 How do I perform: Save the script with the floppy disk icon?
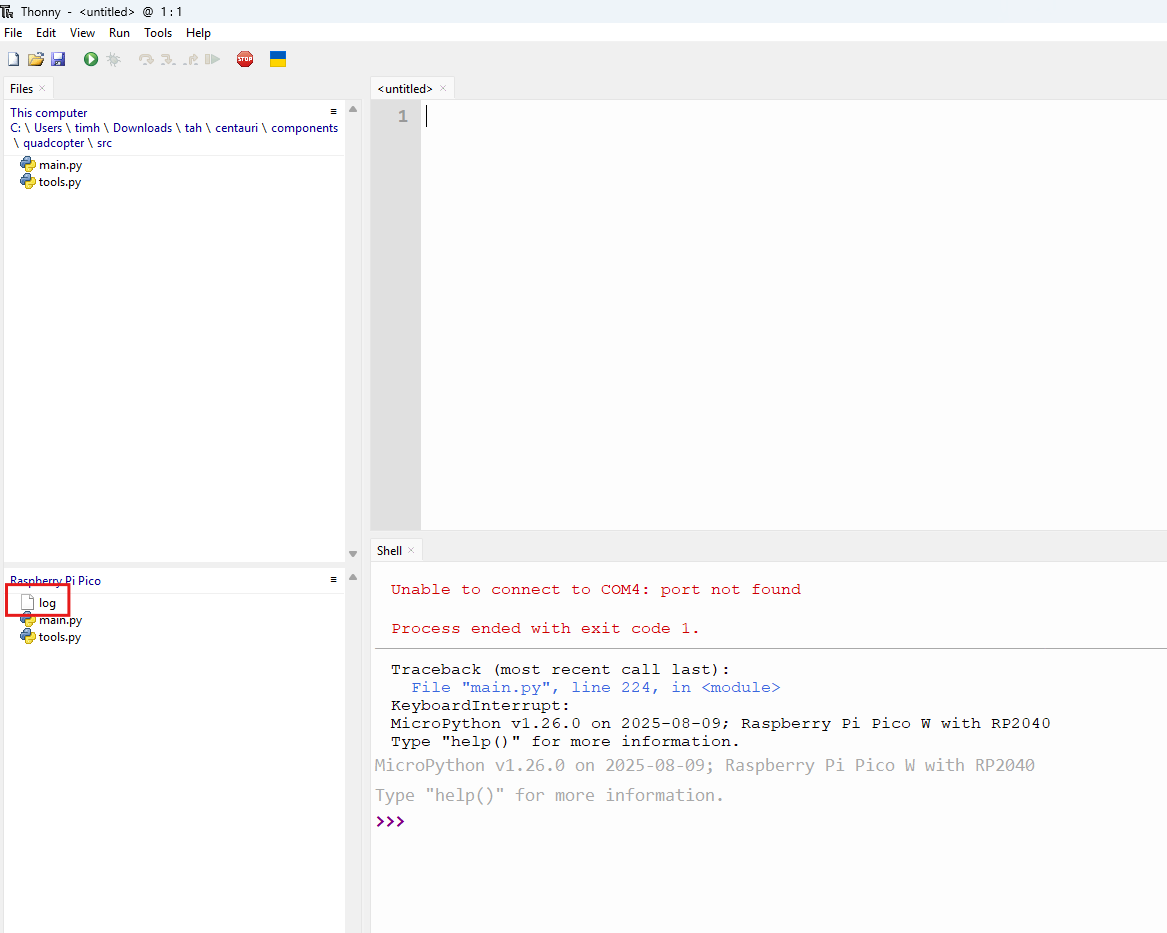point(58,60)
